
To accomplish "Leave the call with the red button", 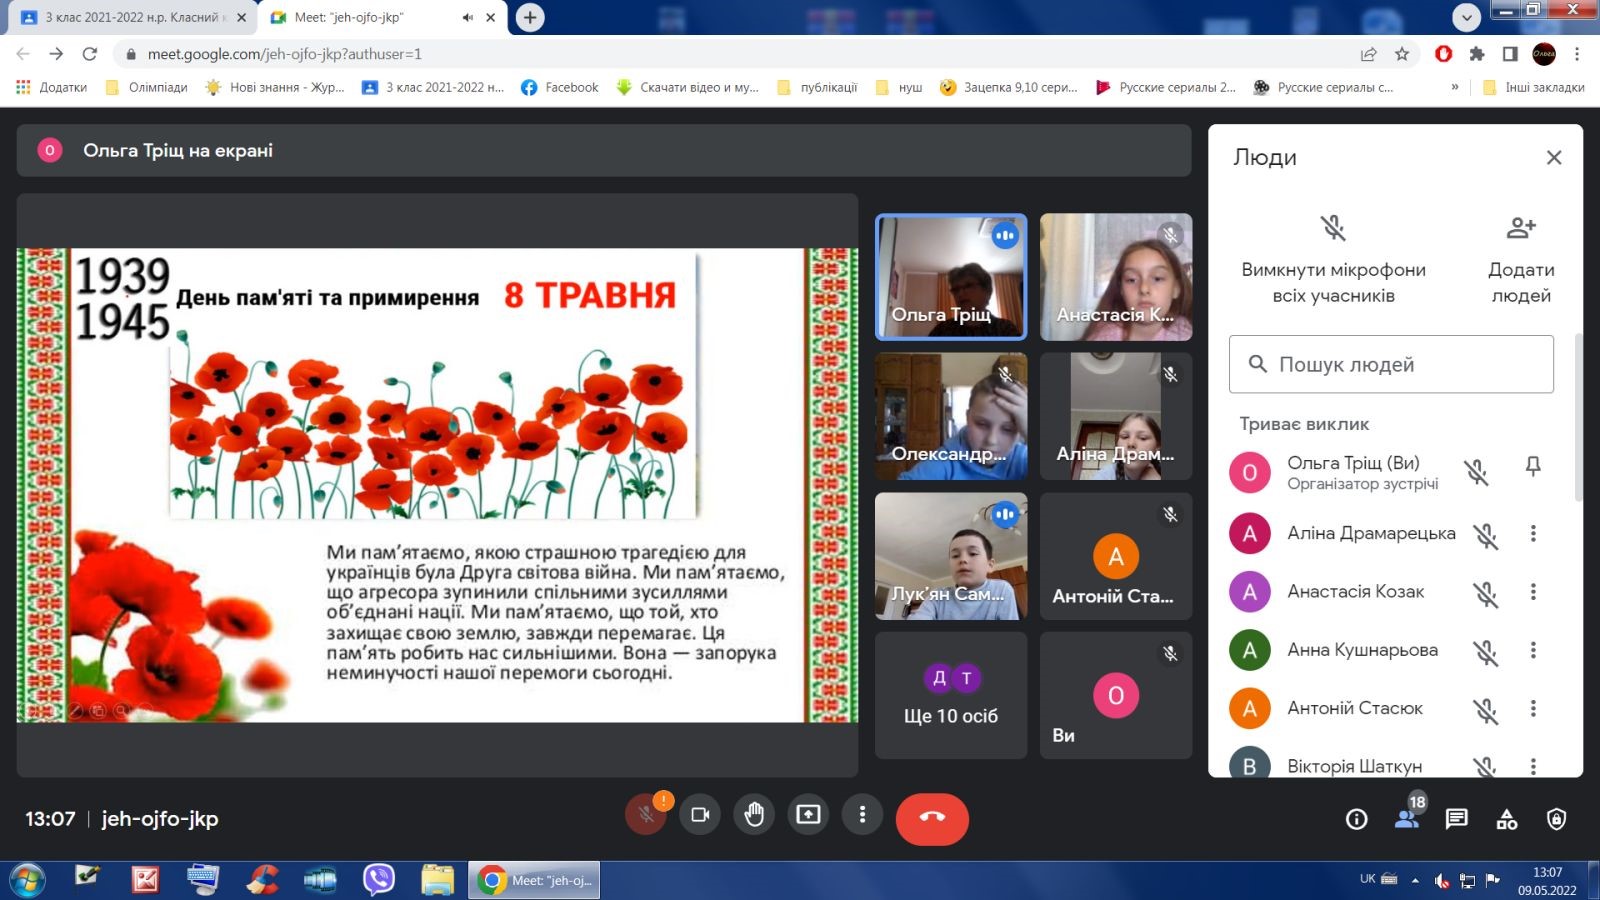I will tap(932, 818).
